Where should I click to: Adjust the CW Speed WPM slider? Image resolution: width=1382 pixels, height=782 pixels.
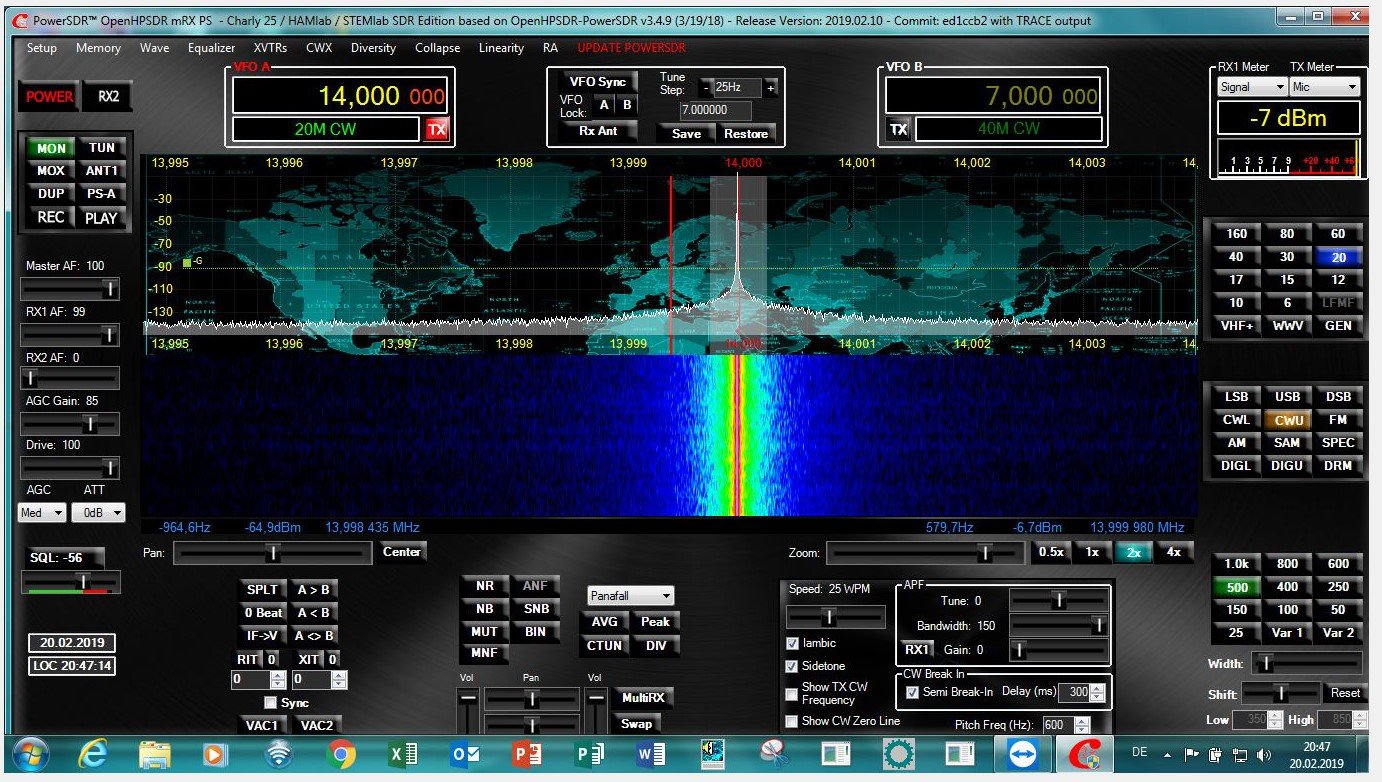pyautogui.click(x=836, y=617)
